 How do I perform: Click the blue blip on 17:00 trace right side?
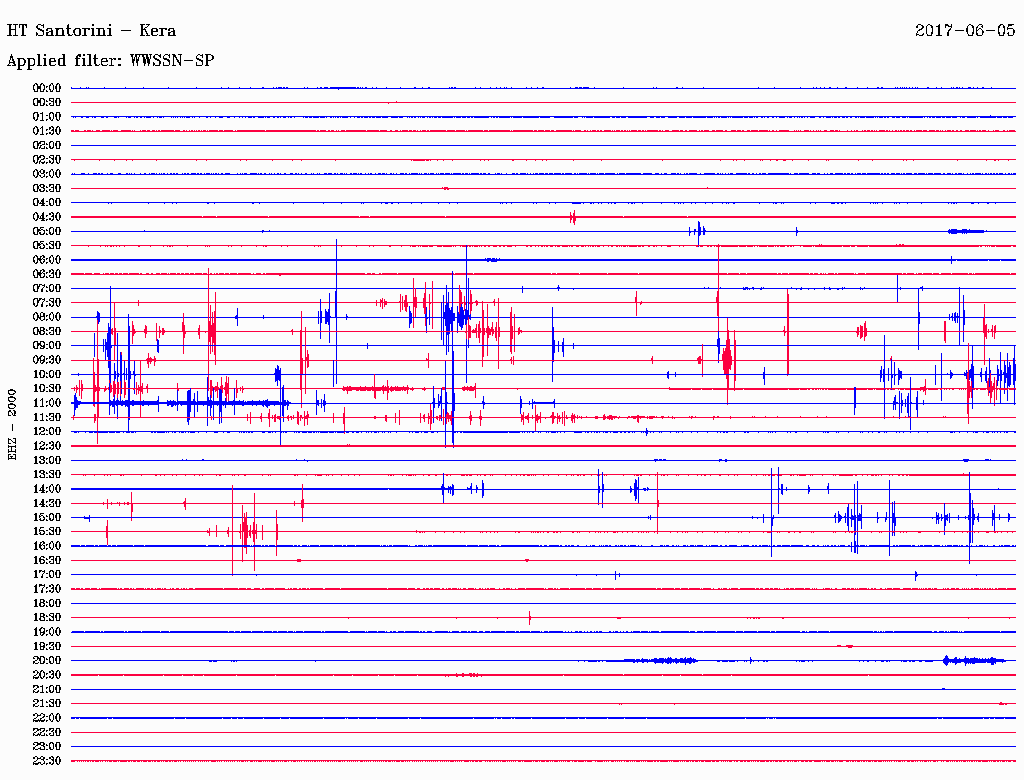(917, 575)
